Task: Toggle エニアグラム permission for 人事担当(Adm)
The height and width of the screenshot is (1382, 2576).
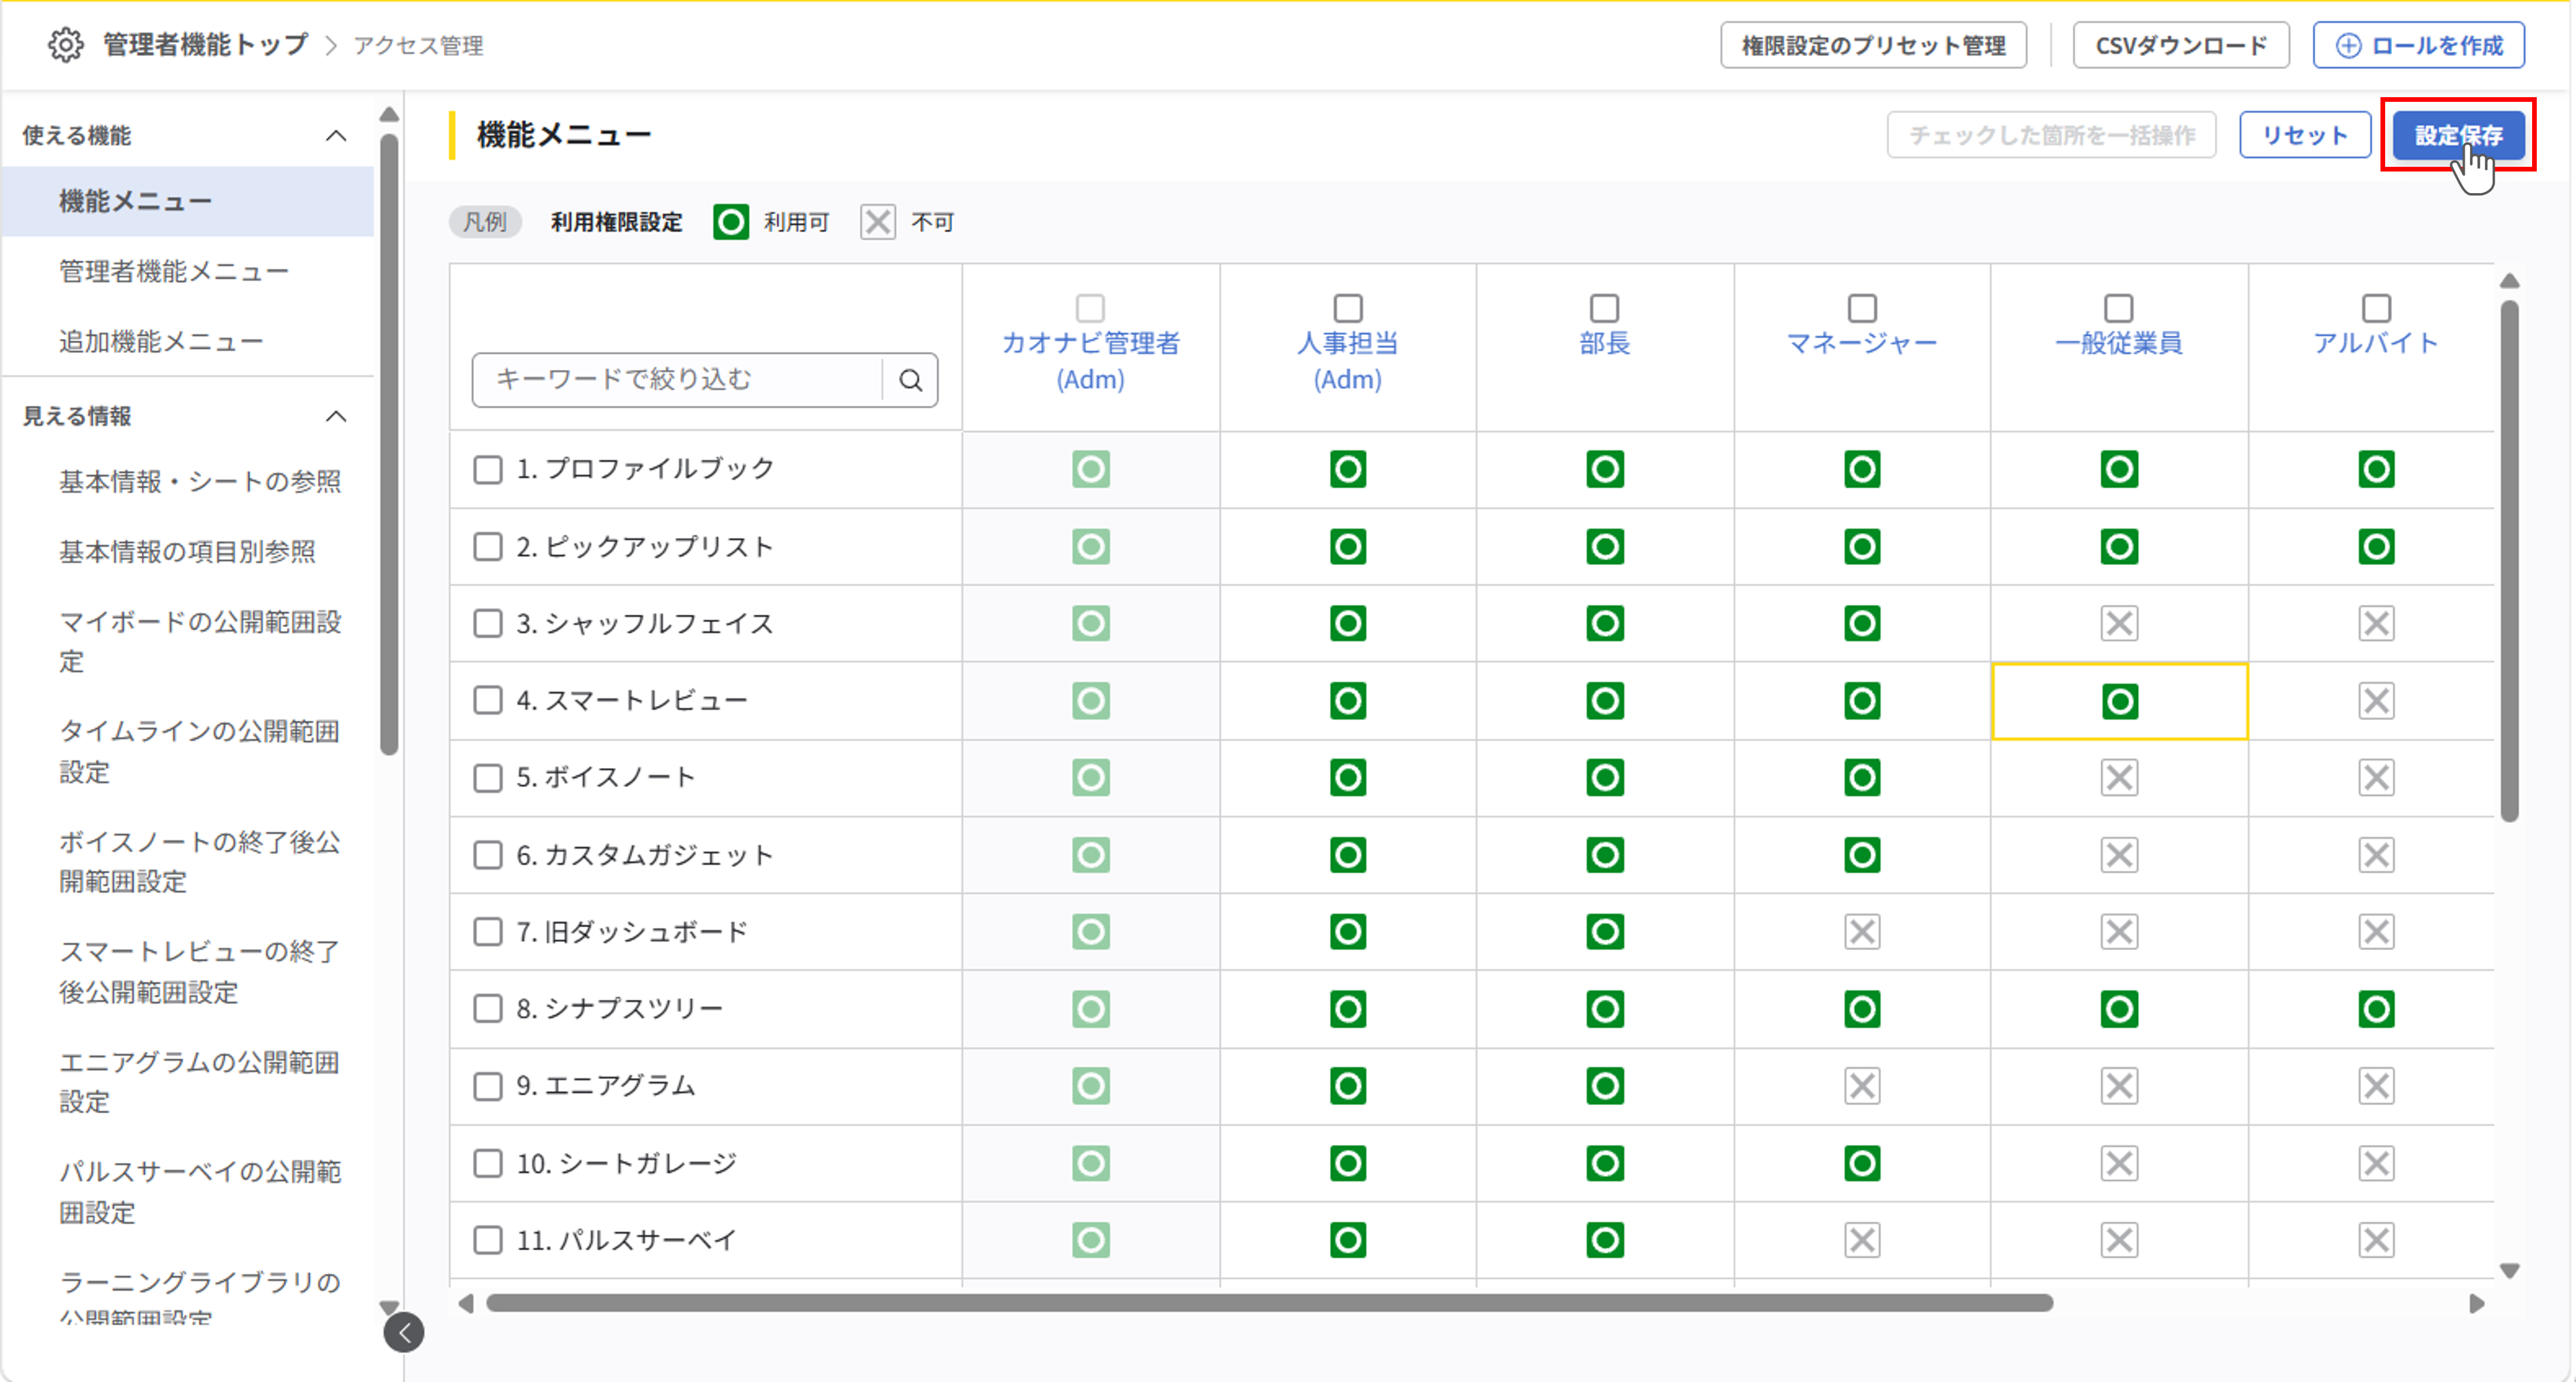Action: click(1347, 1086)
